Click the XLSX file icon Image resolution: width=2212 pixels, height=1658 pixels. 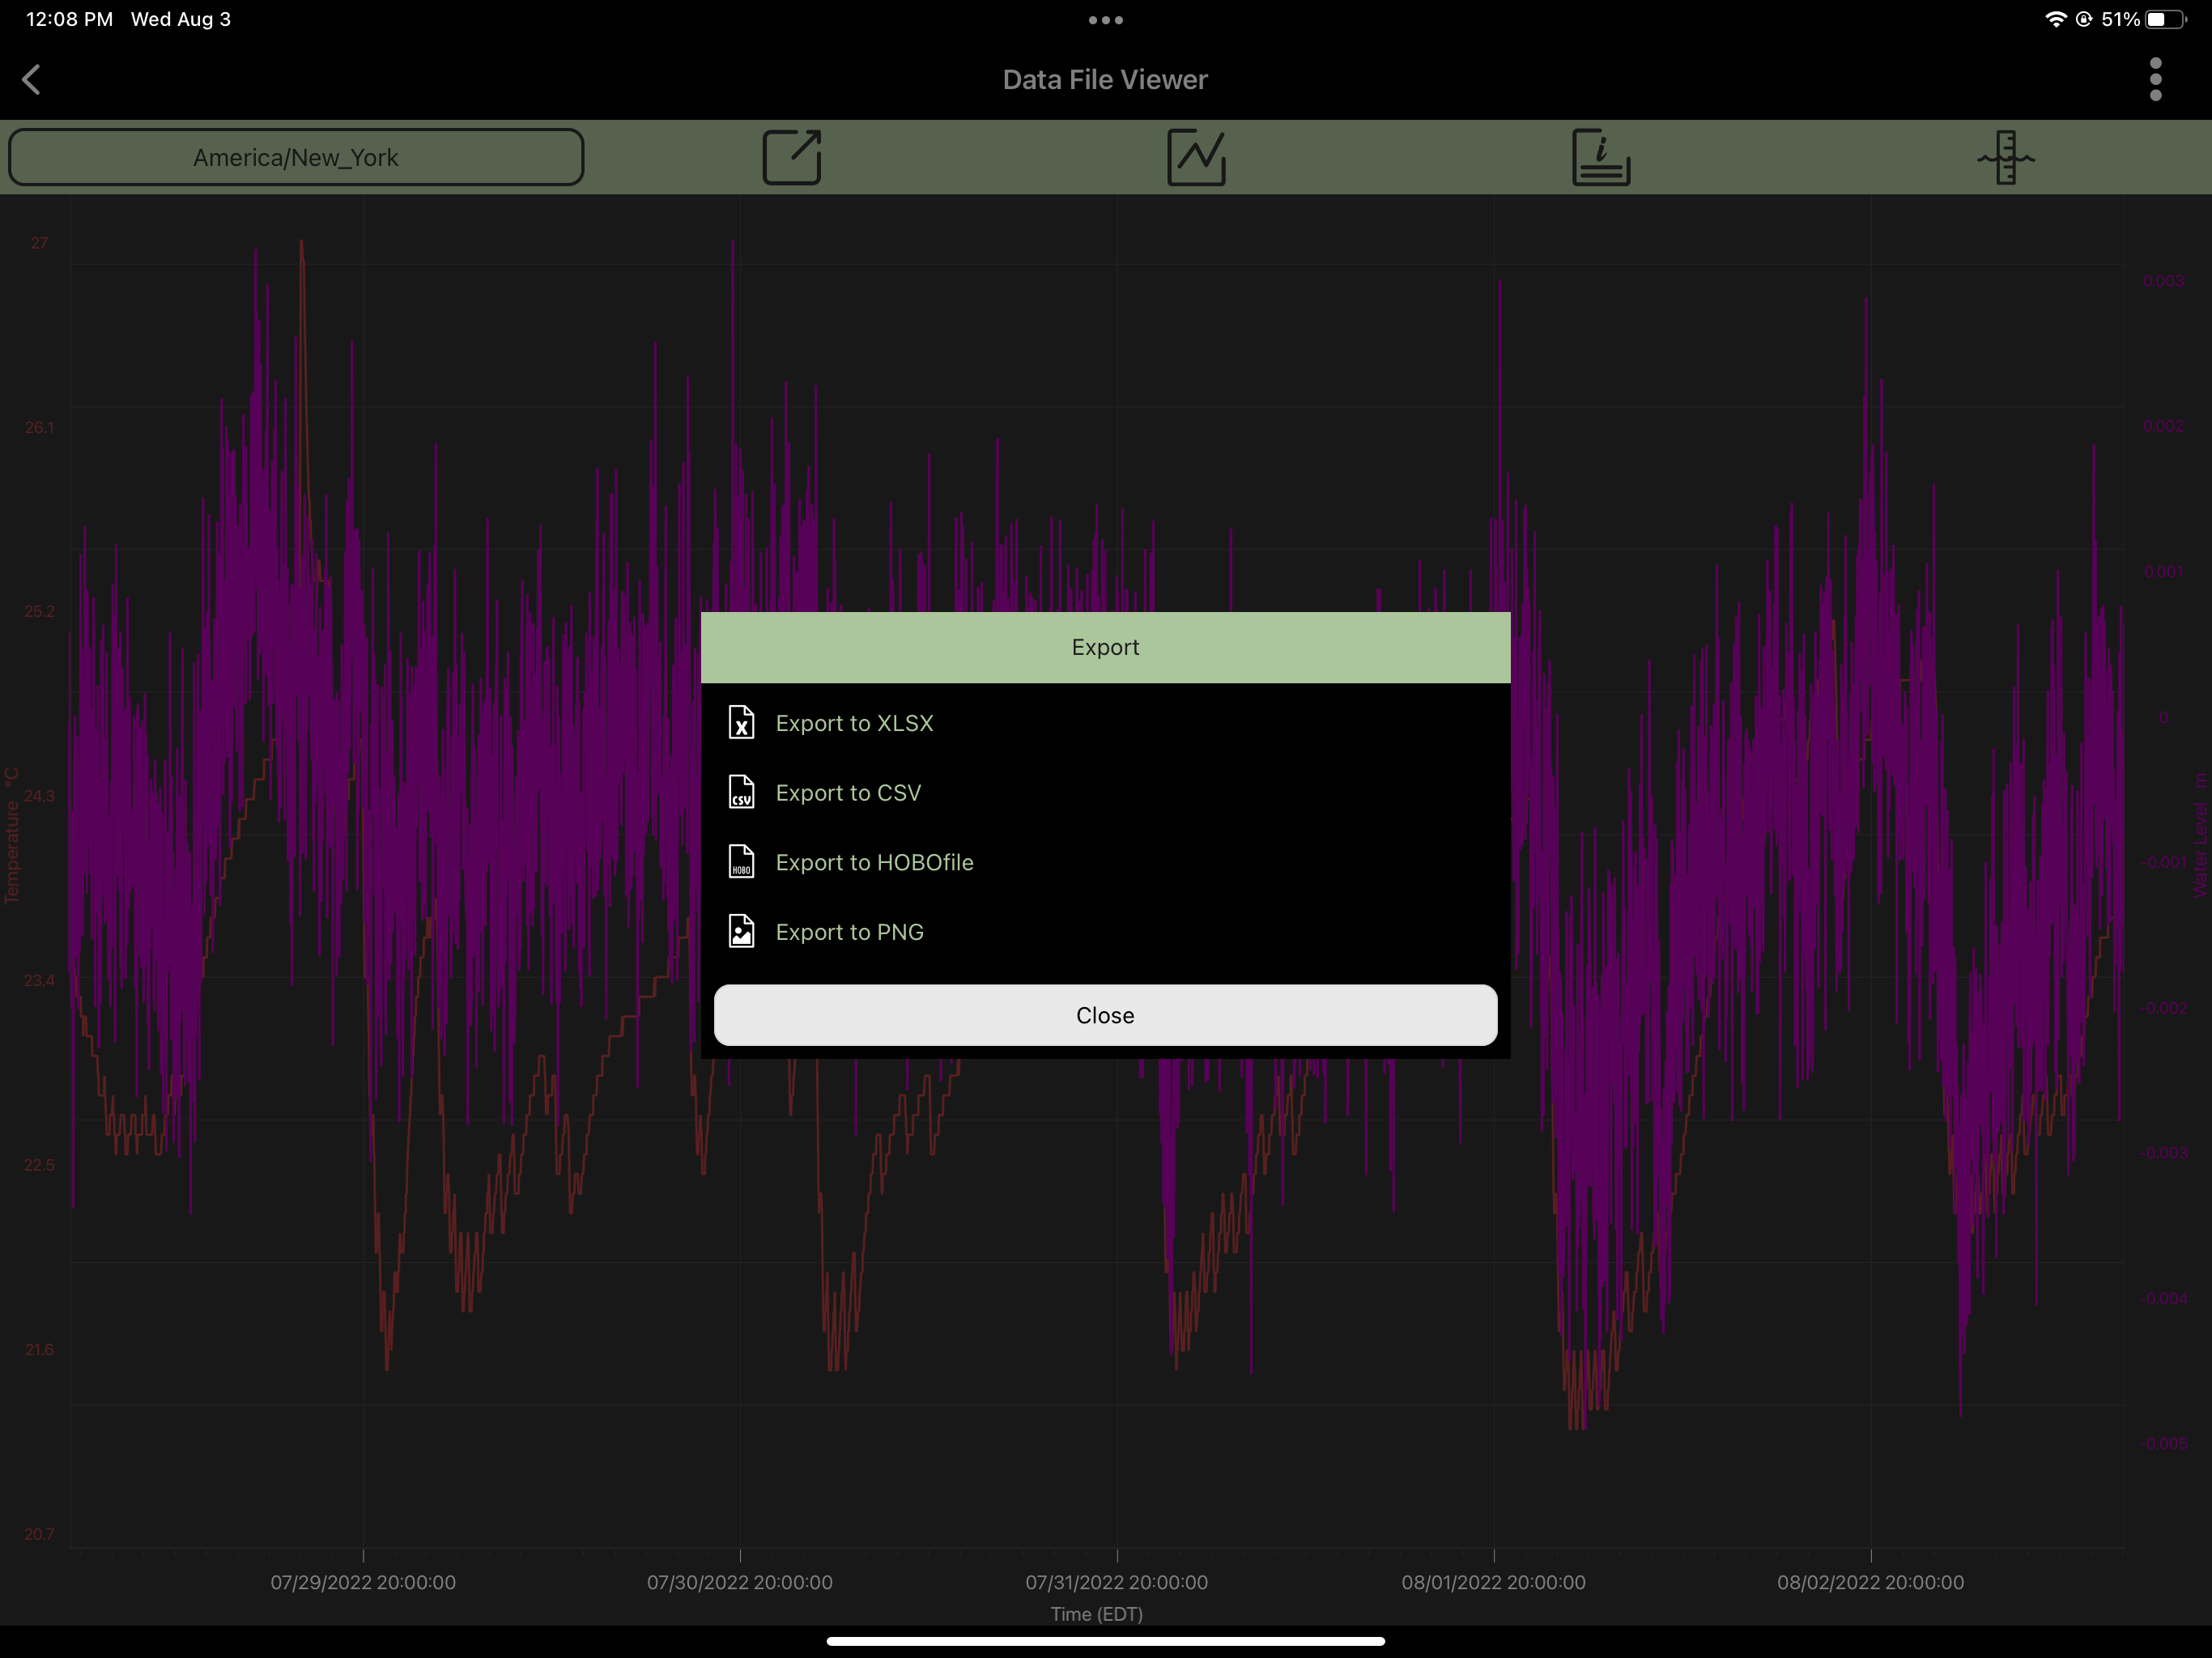pos(741,722)
